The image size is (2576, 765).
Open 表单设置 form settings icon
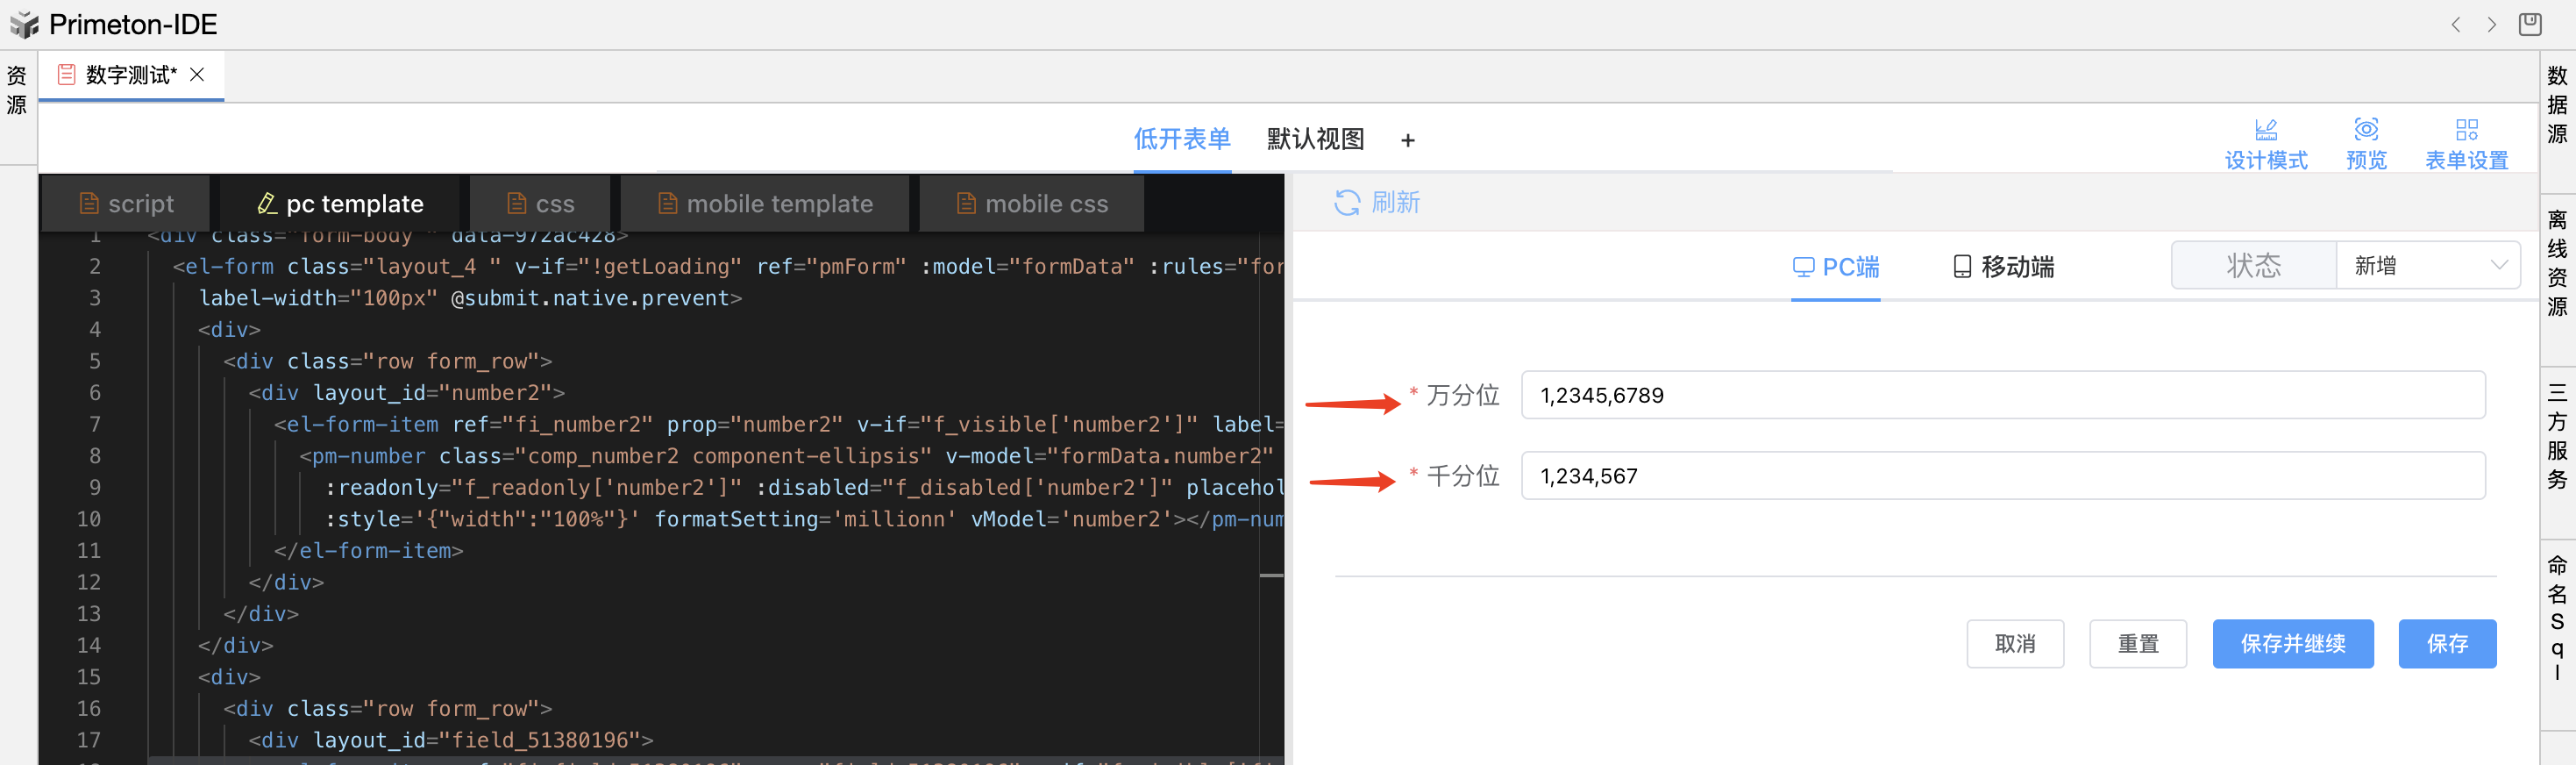(2466, 130)
